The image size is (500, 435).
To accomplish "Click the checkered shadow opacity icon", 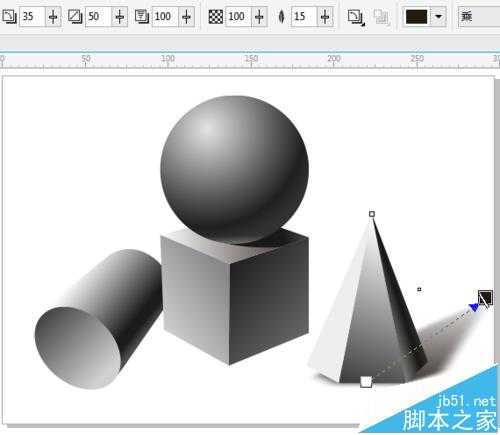I will [x=215, y=16].
